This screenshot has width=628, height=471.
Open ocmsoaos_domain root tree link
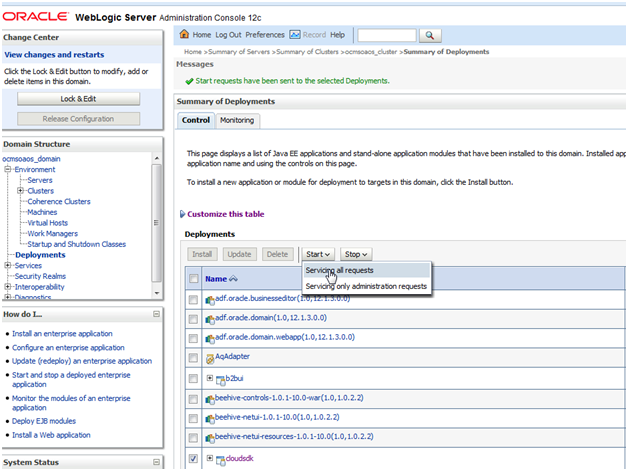pyautogui.click(x=31, y=159)
